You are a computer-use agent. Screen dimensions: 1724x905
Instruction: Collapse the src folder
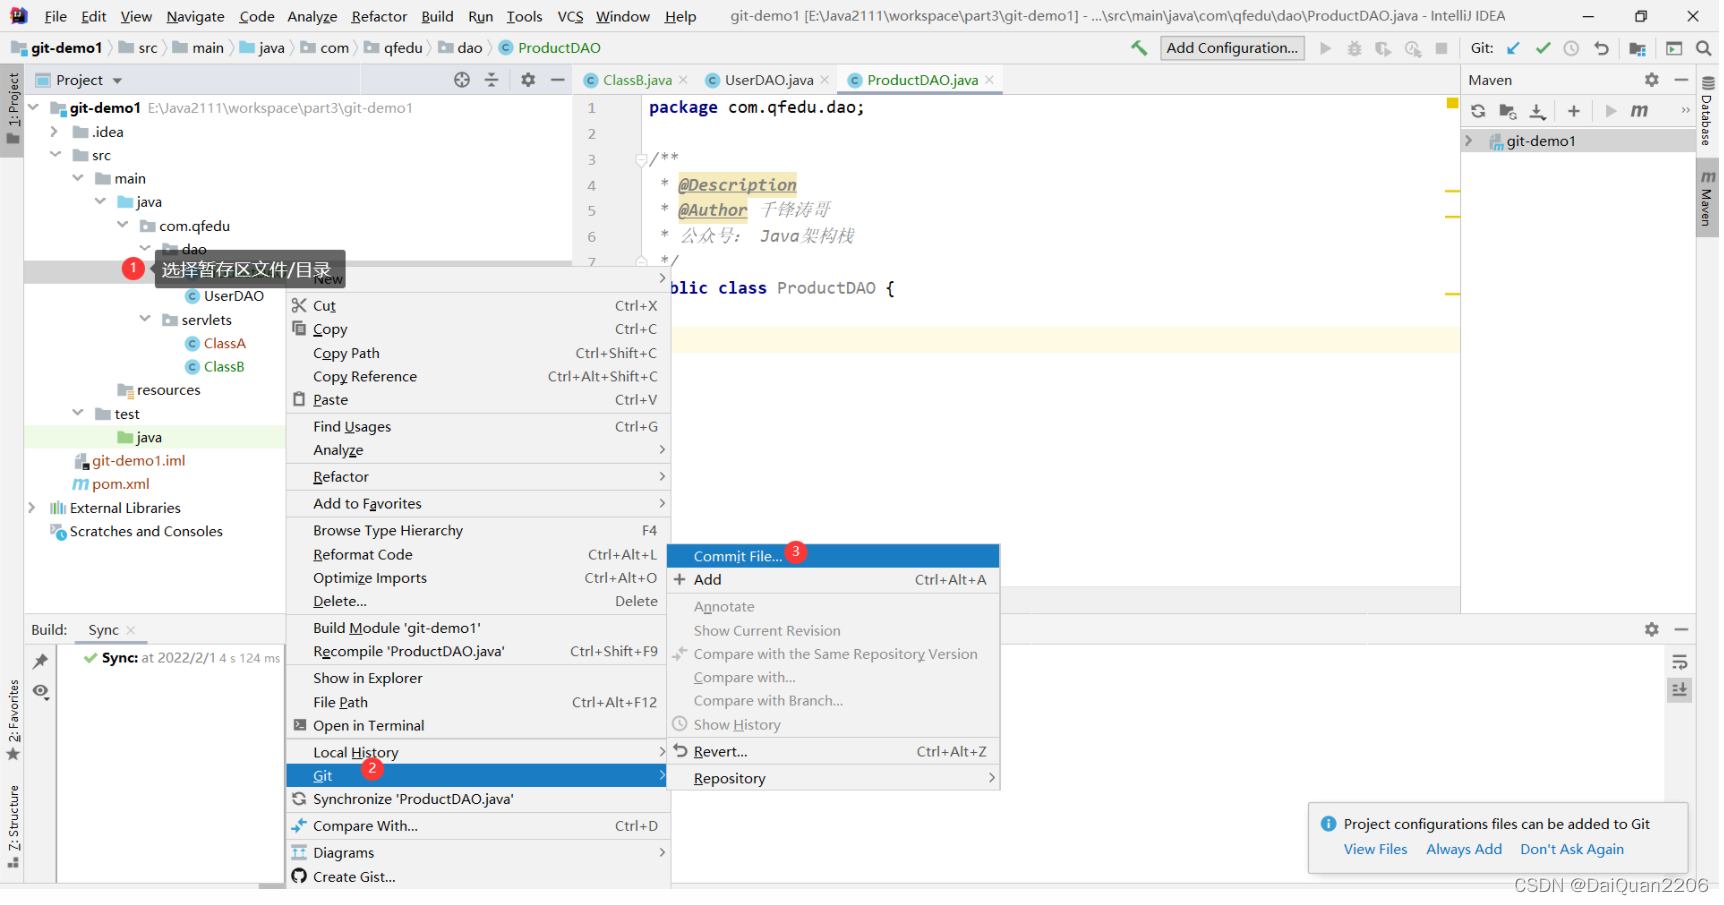pos(54,155)
